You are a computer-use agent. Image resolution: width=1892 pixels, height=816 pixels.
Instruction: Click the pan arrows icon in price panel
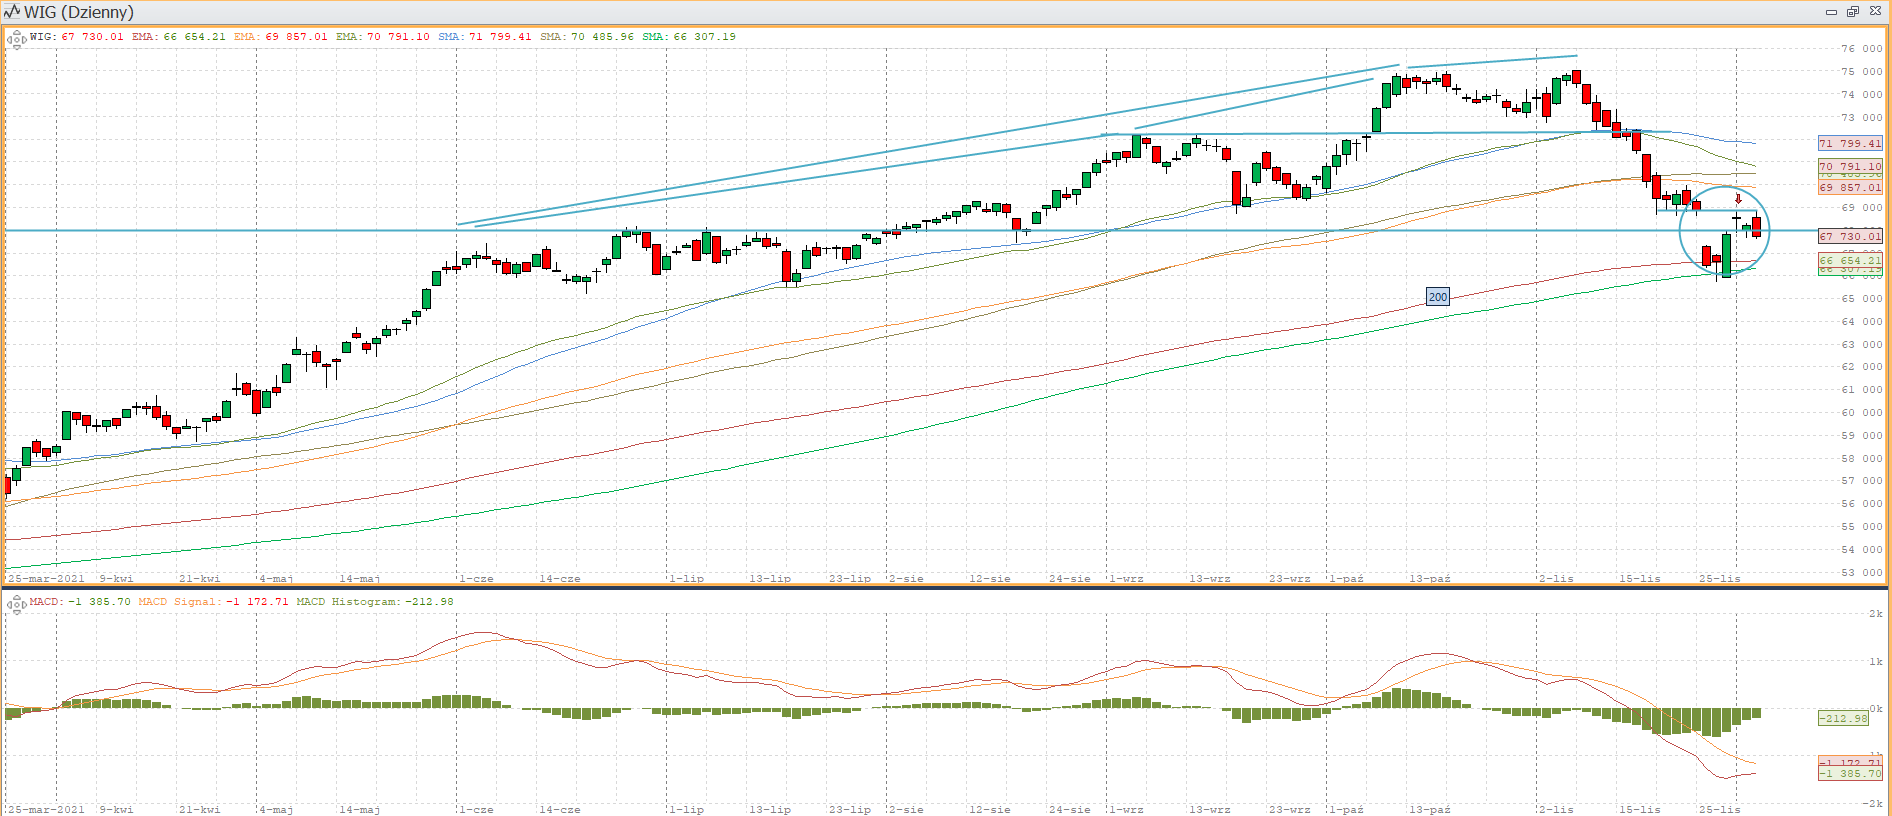(16, 40)
